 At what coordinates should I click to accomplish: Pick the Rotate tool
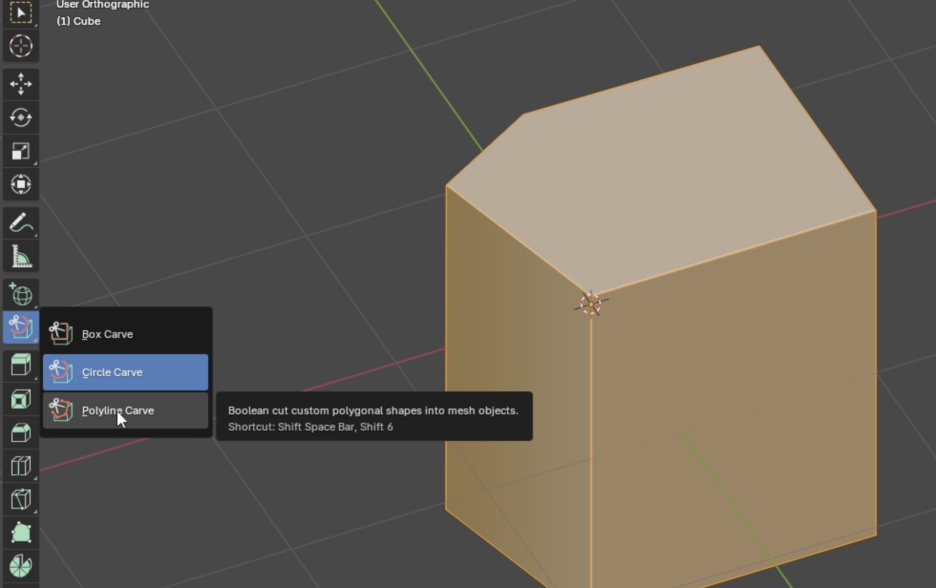click(x=21, y=118)
